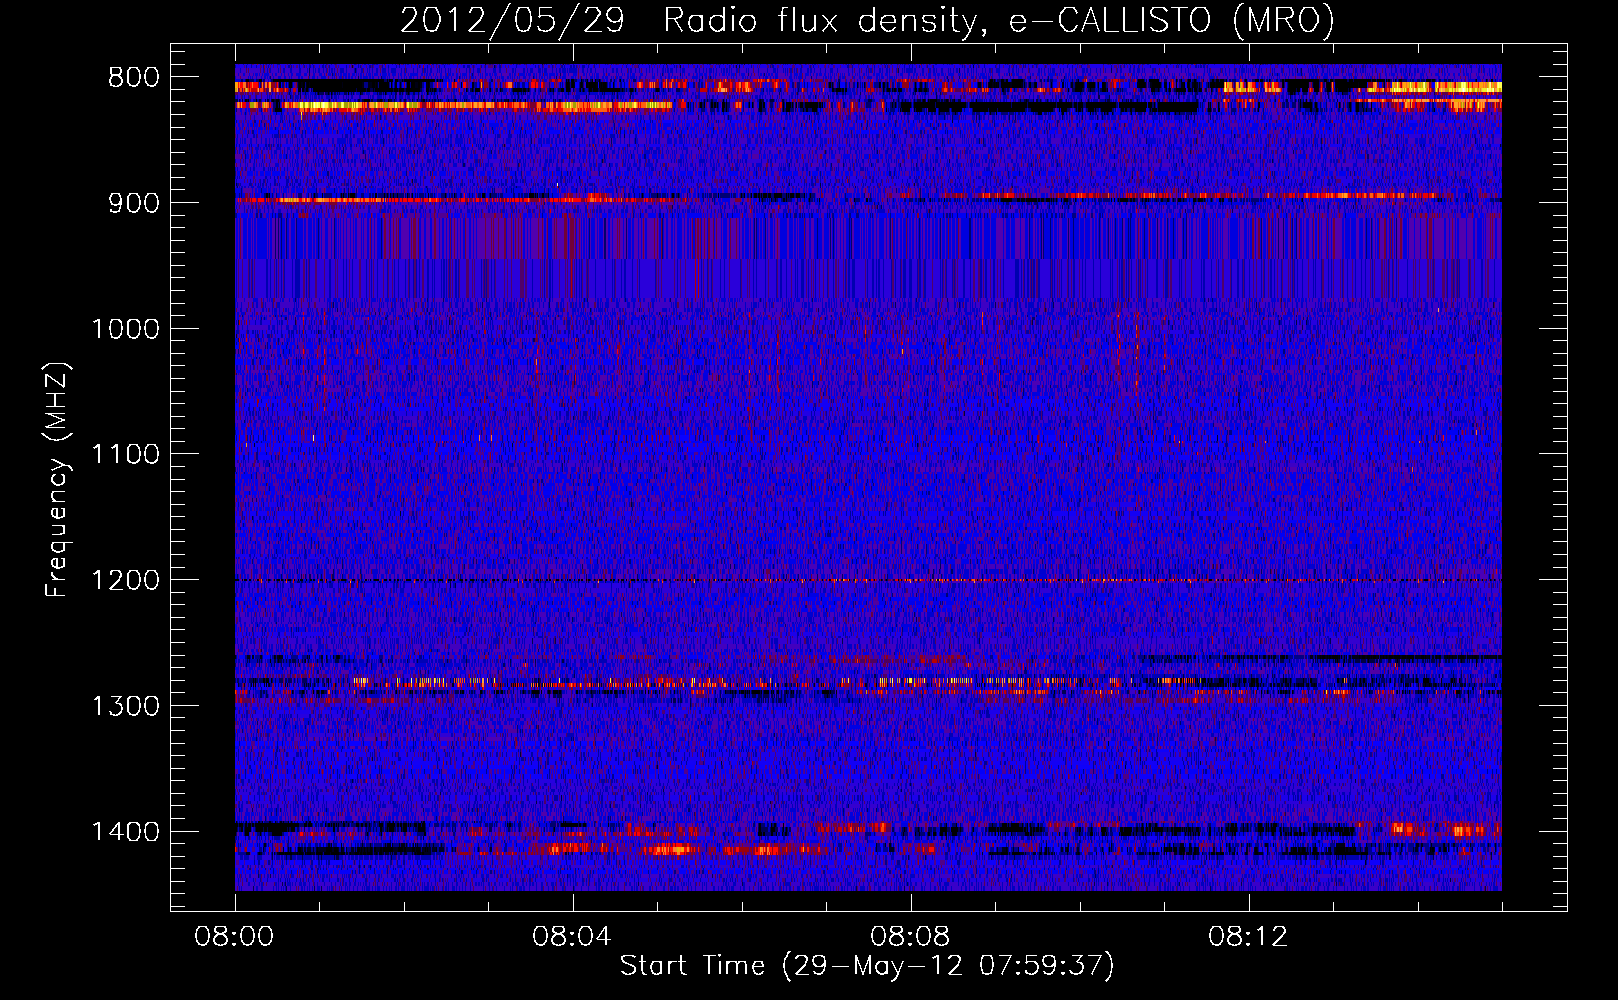Image resolution: width=1618 pixels, height=1000 pixels.
Task: Click the 'Frequency (MHZ)' axis label
Action: point(57,480)
